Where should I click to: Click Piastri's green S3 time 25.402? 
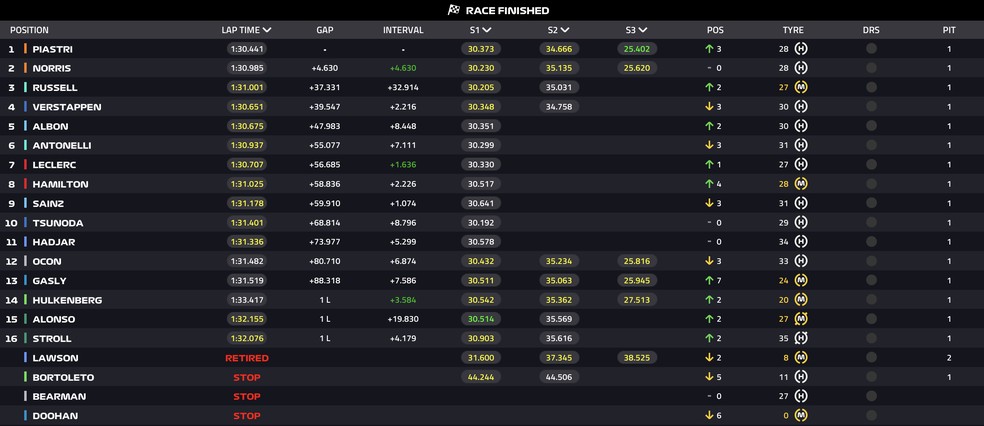pyautogui.click(x=637, y=49)
